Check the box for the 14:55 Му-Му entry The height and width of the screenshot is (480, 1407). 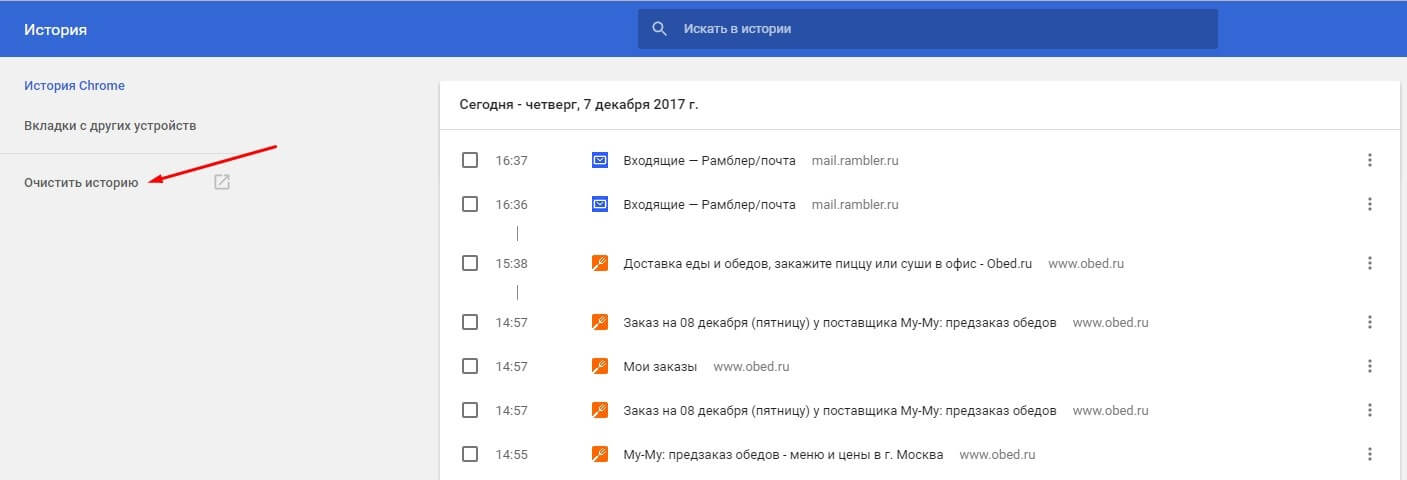470,454
